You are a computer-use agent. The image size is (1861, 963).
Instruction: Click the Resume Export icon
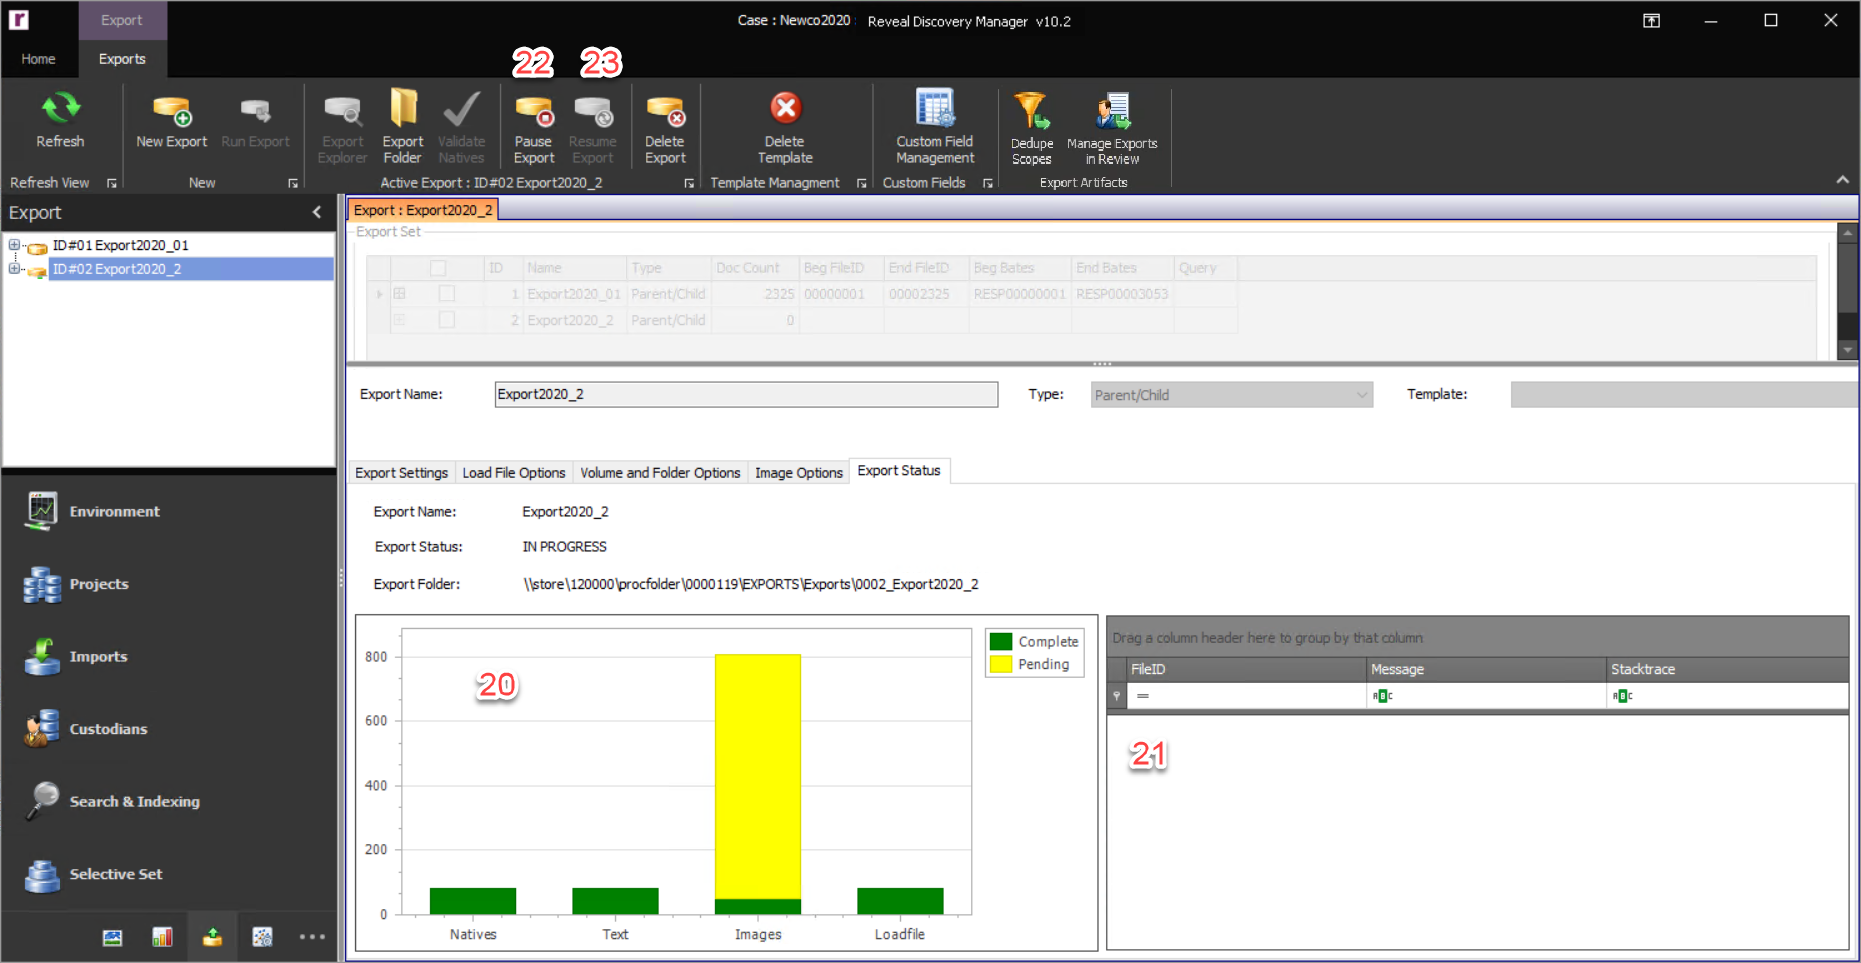point(593,110)
